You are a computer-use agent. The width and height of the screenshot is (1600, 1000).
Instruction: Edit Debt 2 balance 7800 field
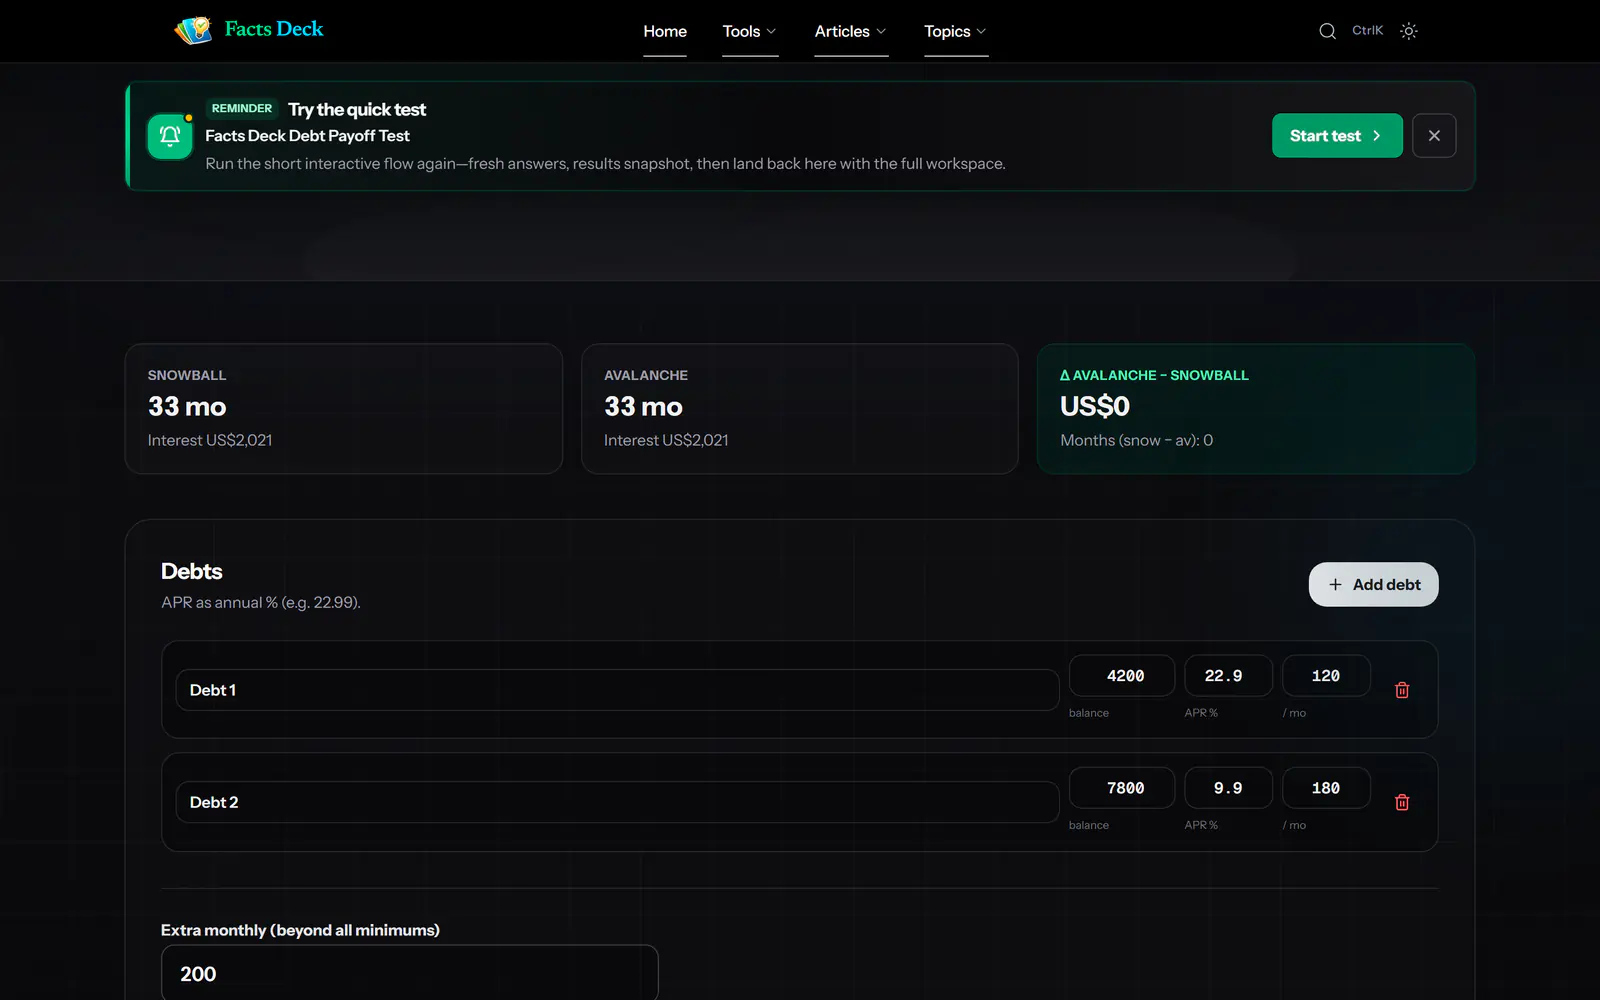1121,788
